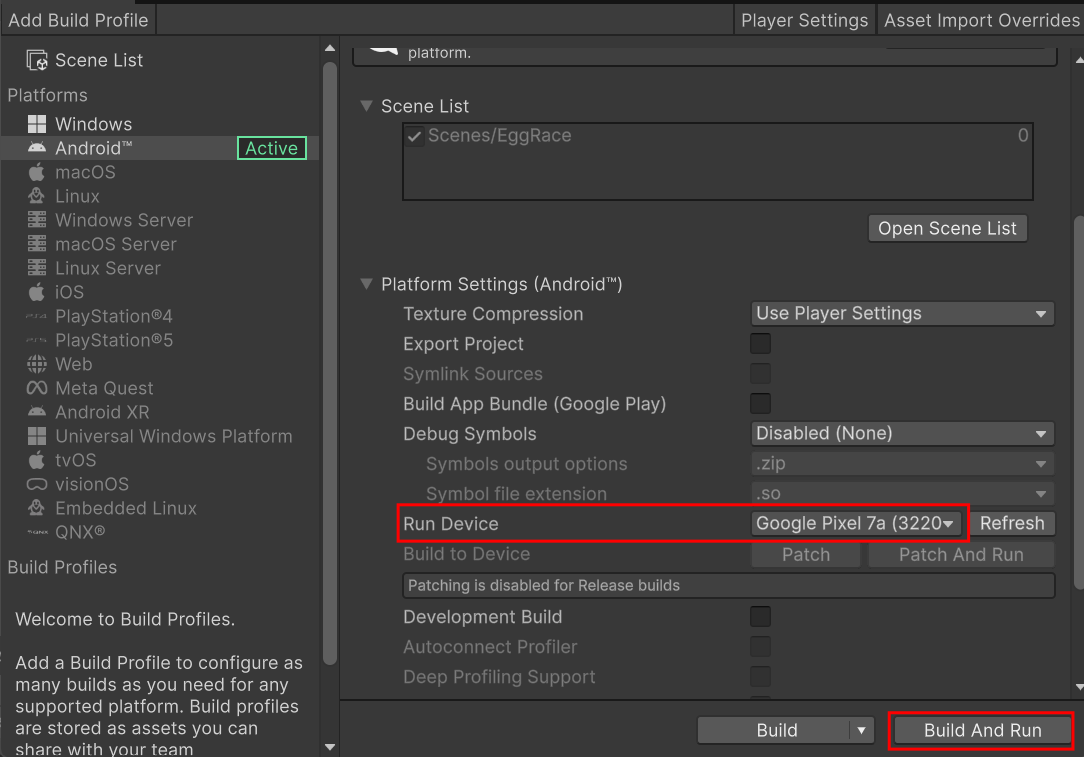Select the Meta Quest platform label
Viewport: 1084px width, 757px height.
104,388
